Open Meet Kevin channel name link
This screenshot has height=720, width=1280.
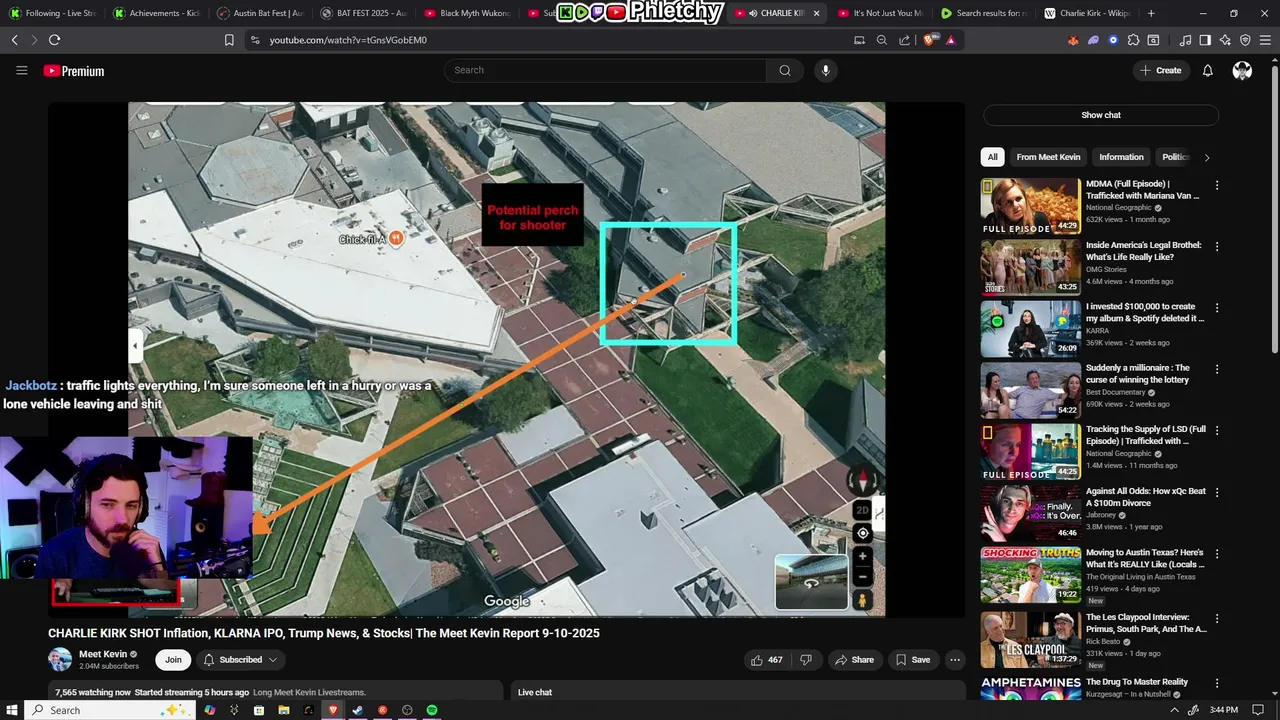click(102, 654)
